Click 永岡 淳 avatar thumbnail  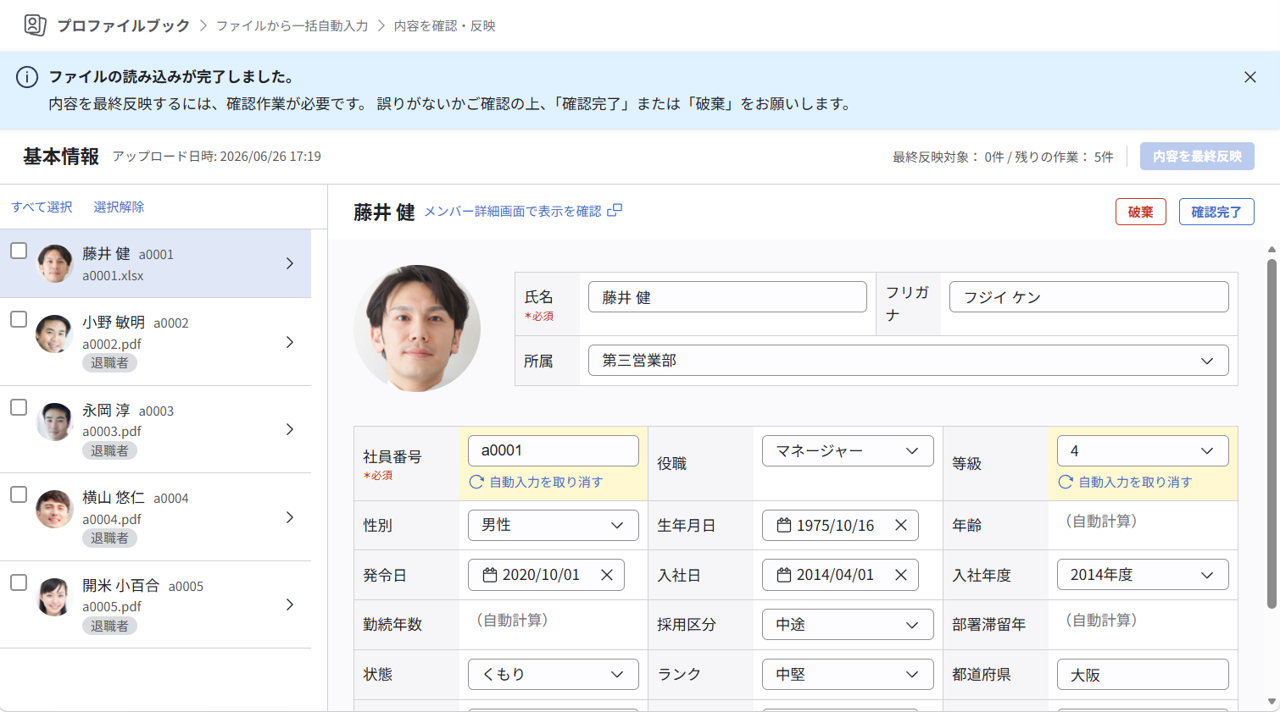[54, 422]
